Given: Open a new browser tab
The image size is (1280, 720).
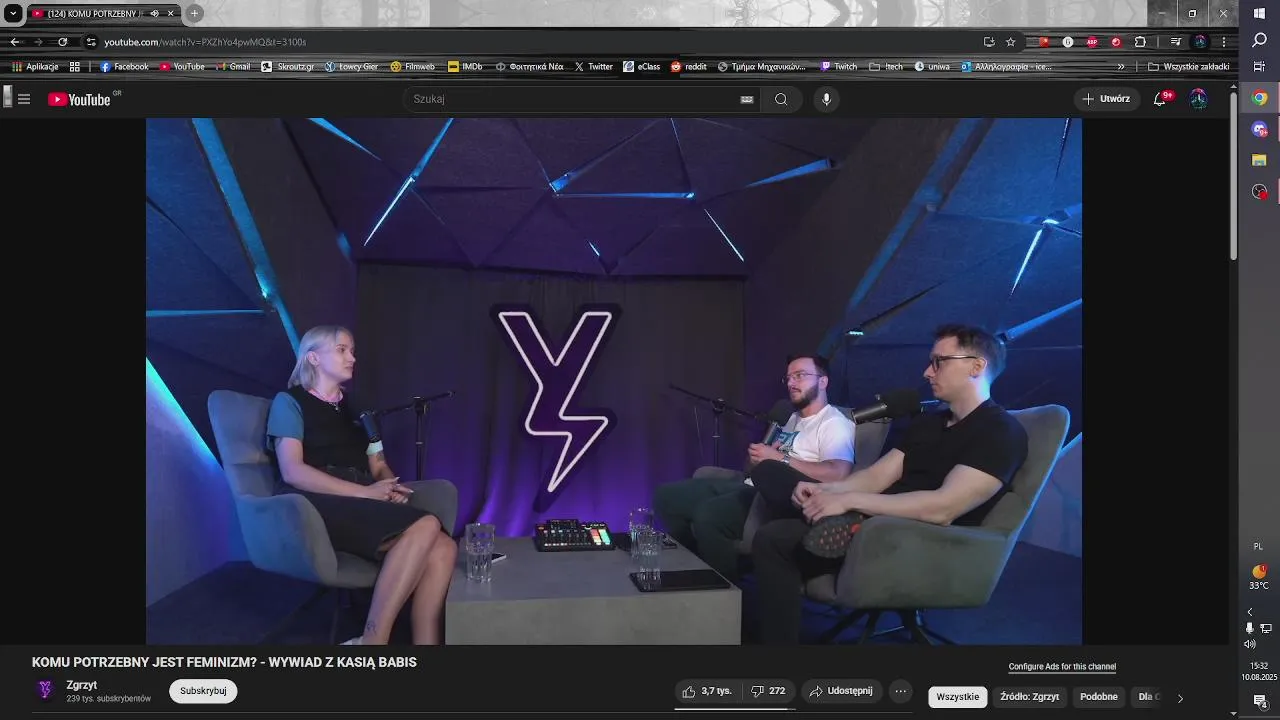Looking at the screenshot, I should click(194, 13).
